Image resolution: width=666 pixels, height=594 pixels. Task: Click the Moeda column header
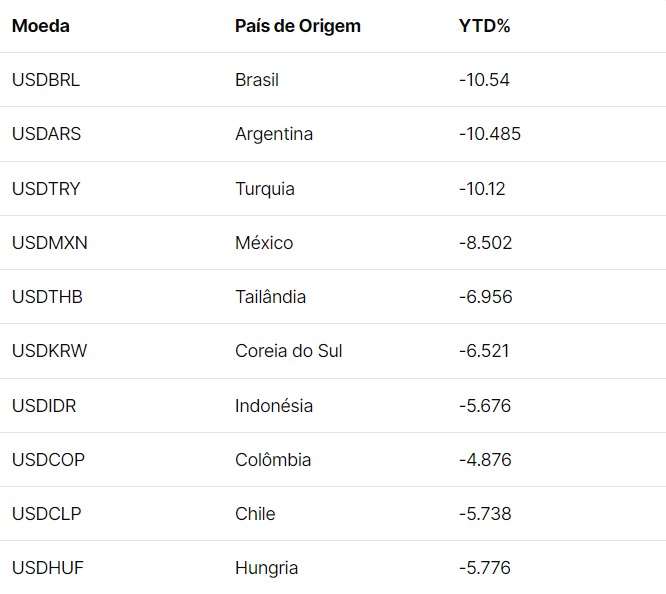click(41, 26)
